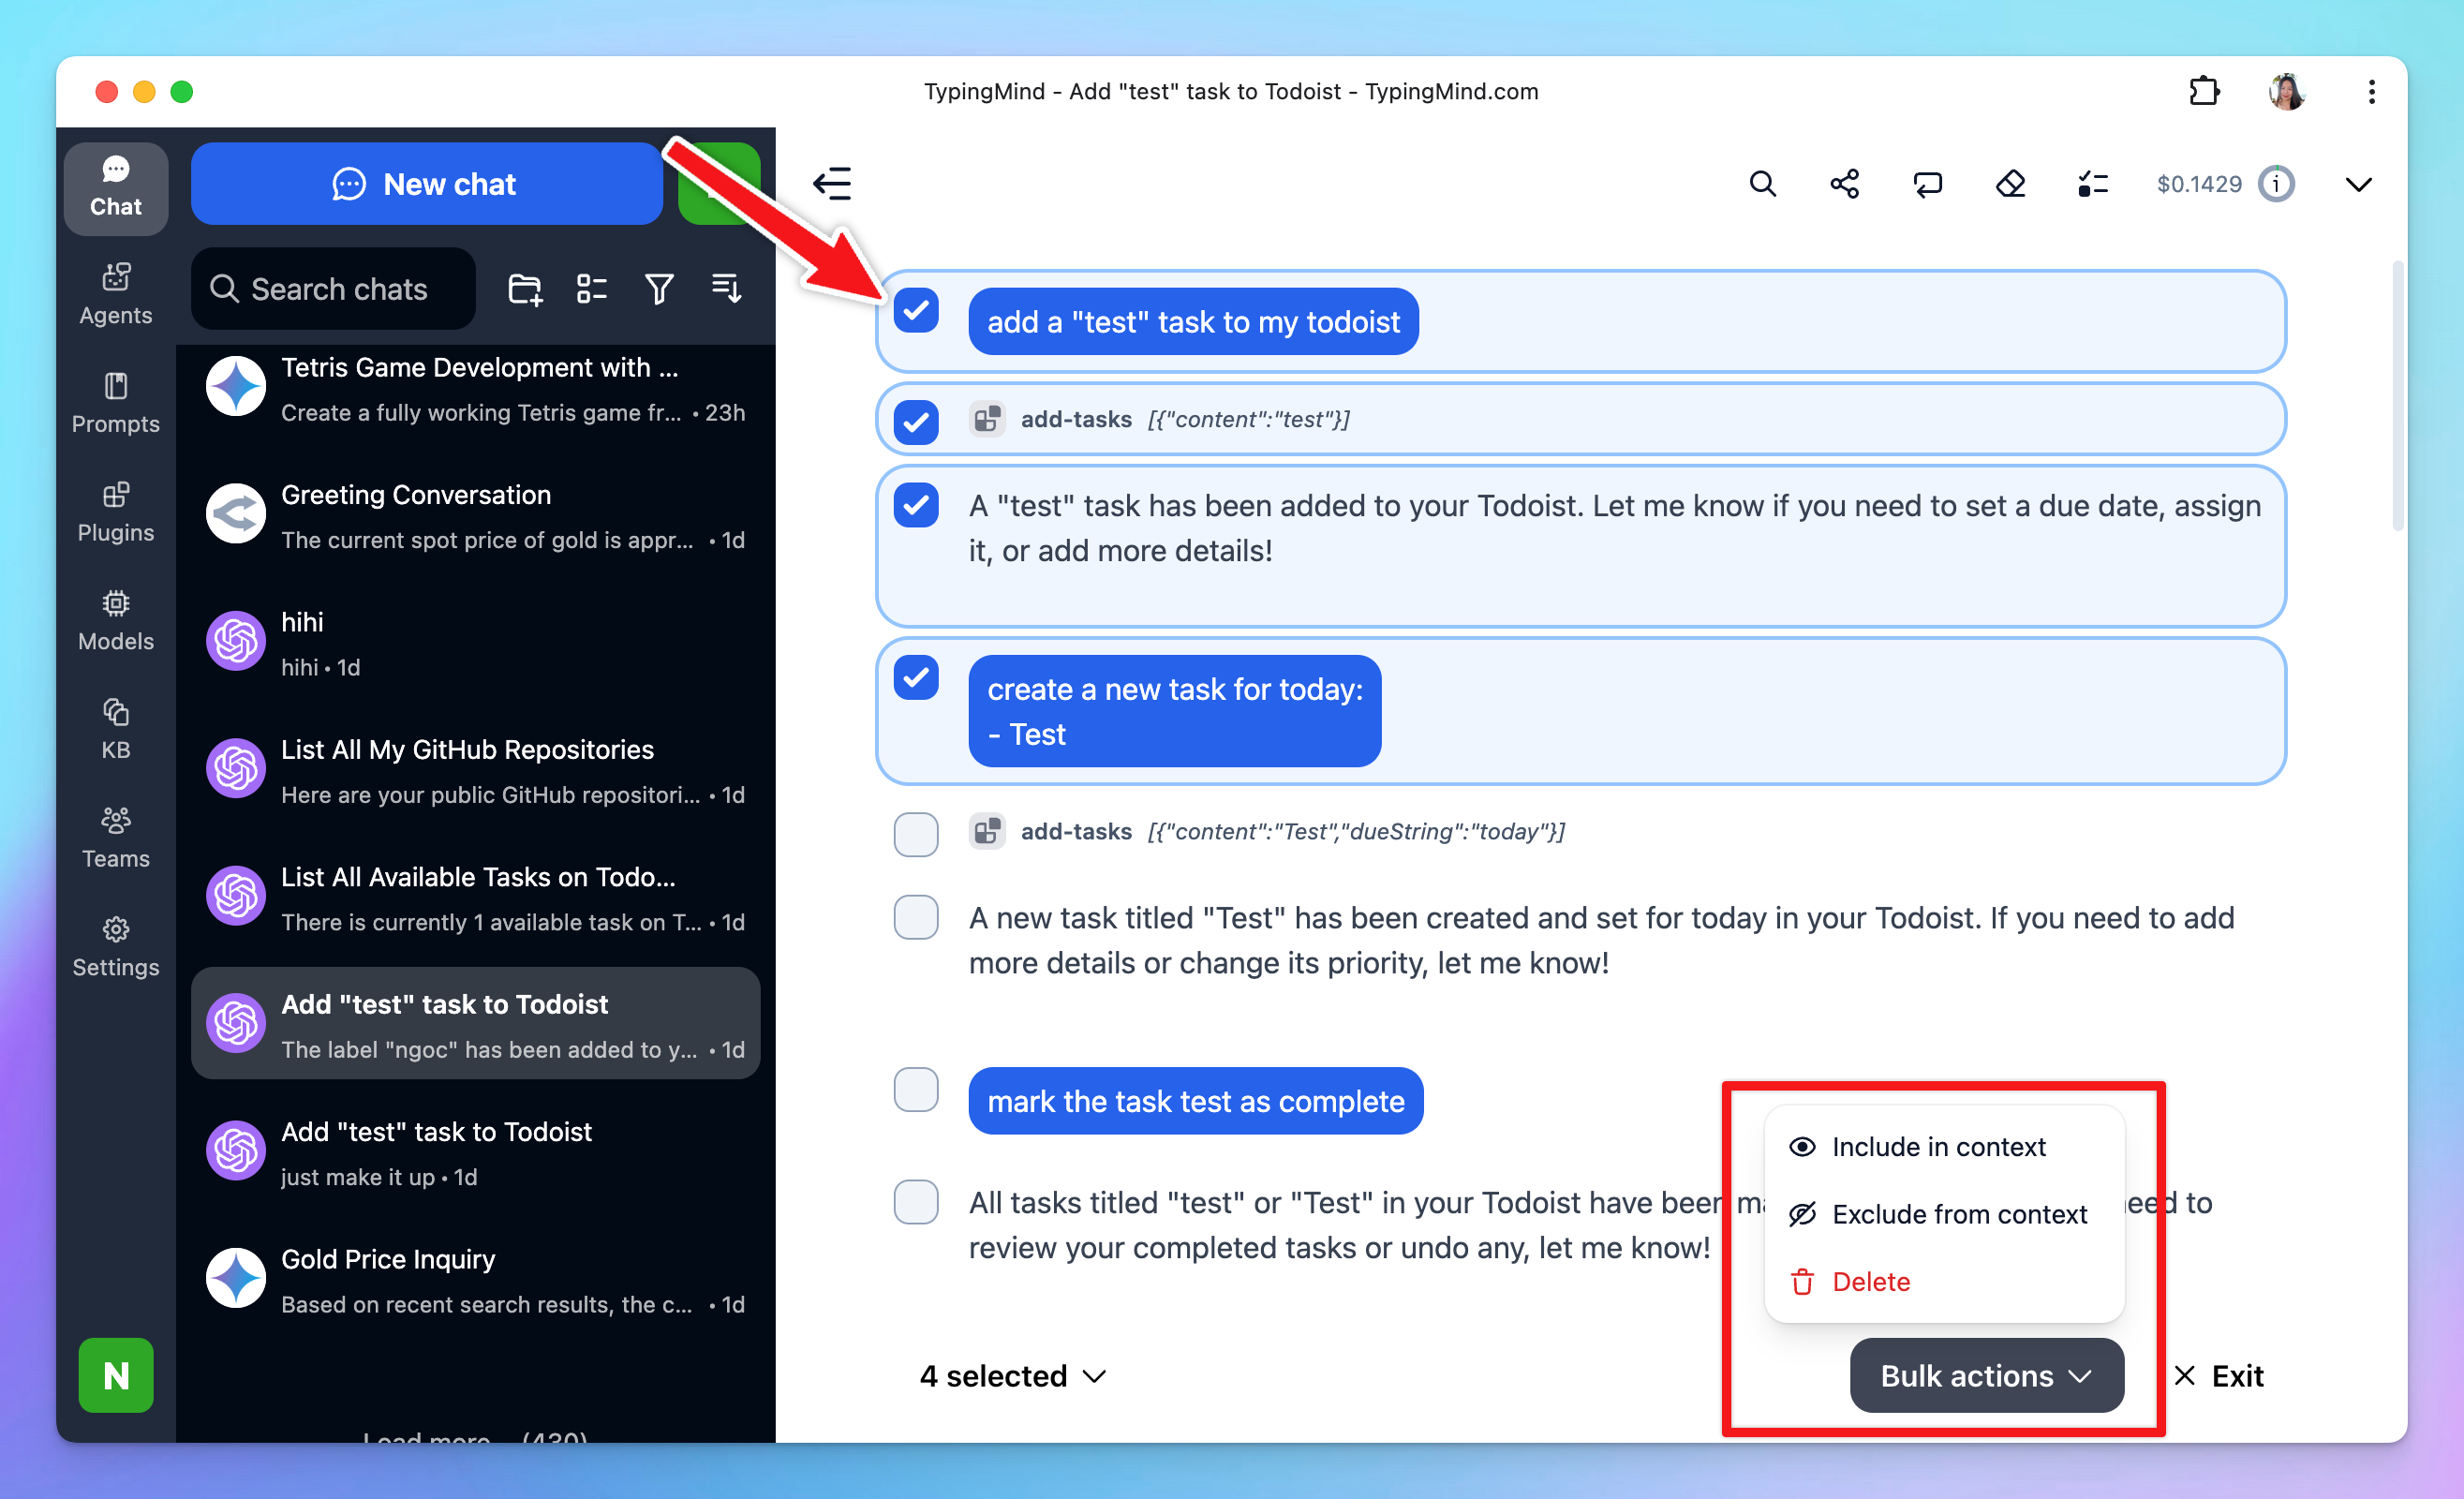Uncheck the 'A "test" task has been added' message

(916, 505)
